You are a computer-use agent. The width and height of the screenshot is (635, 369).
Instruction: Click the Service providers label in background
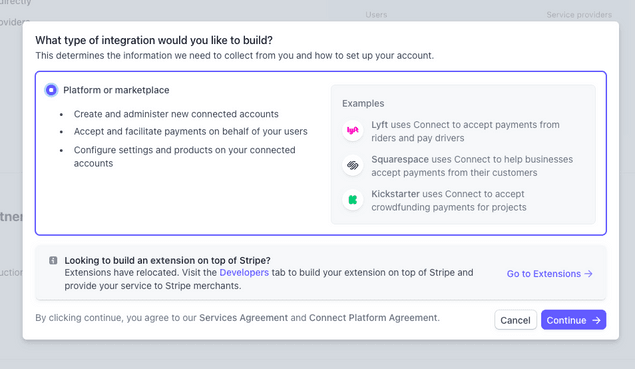tap(579, 15)
